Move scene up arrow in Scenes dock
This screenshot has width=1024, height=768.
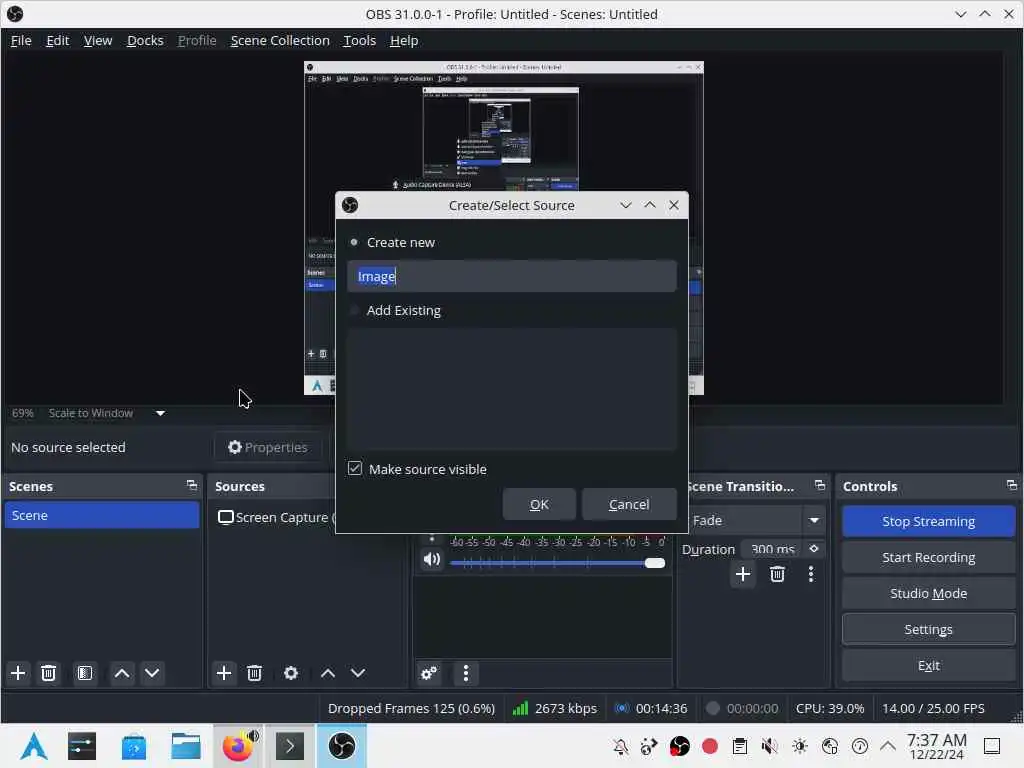121,673
